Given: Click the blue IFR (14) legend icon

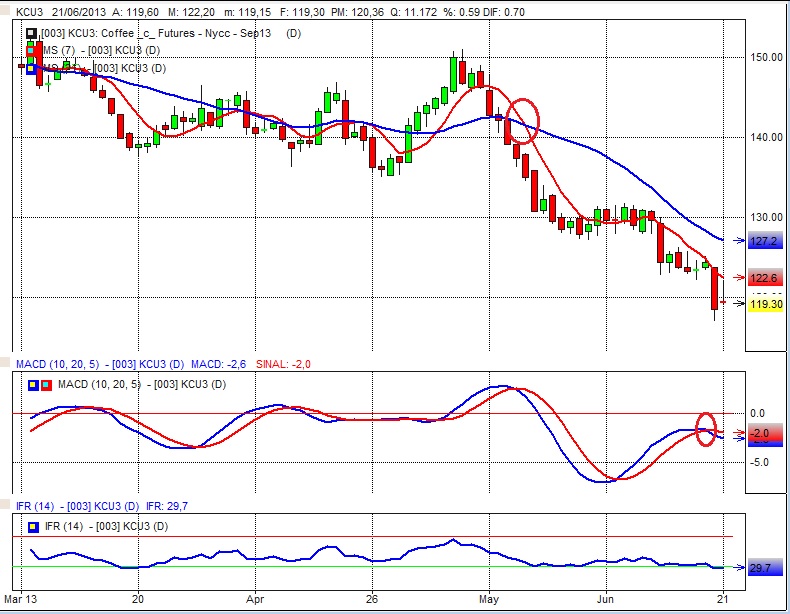Looking at the screenshot, I should click(33, 525).
